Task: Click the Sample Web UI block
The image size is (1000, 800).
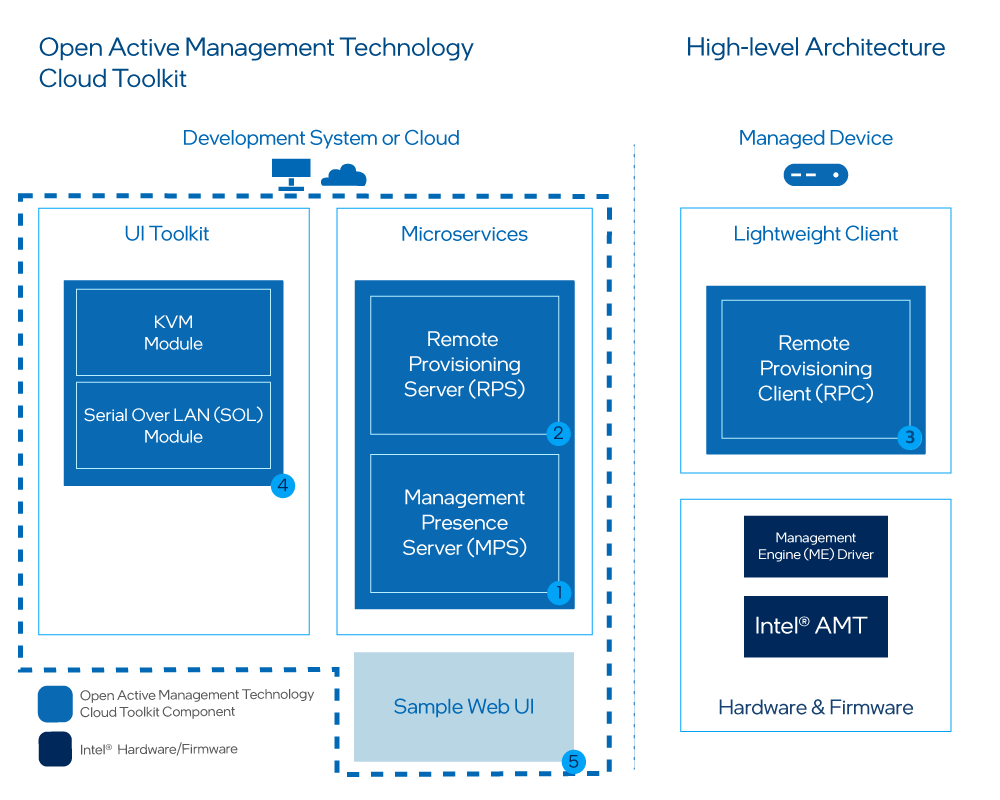Action: tap(464, 706)
